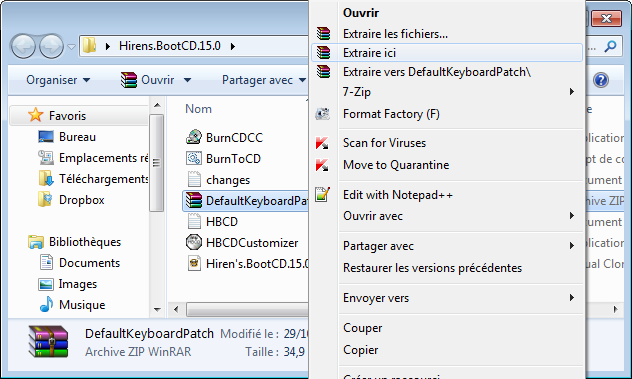Click the file list horizontal scrollbar thumb
The image size is (632, 379).
tap(247, 310)
